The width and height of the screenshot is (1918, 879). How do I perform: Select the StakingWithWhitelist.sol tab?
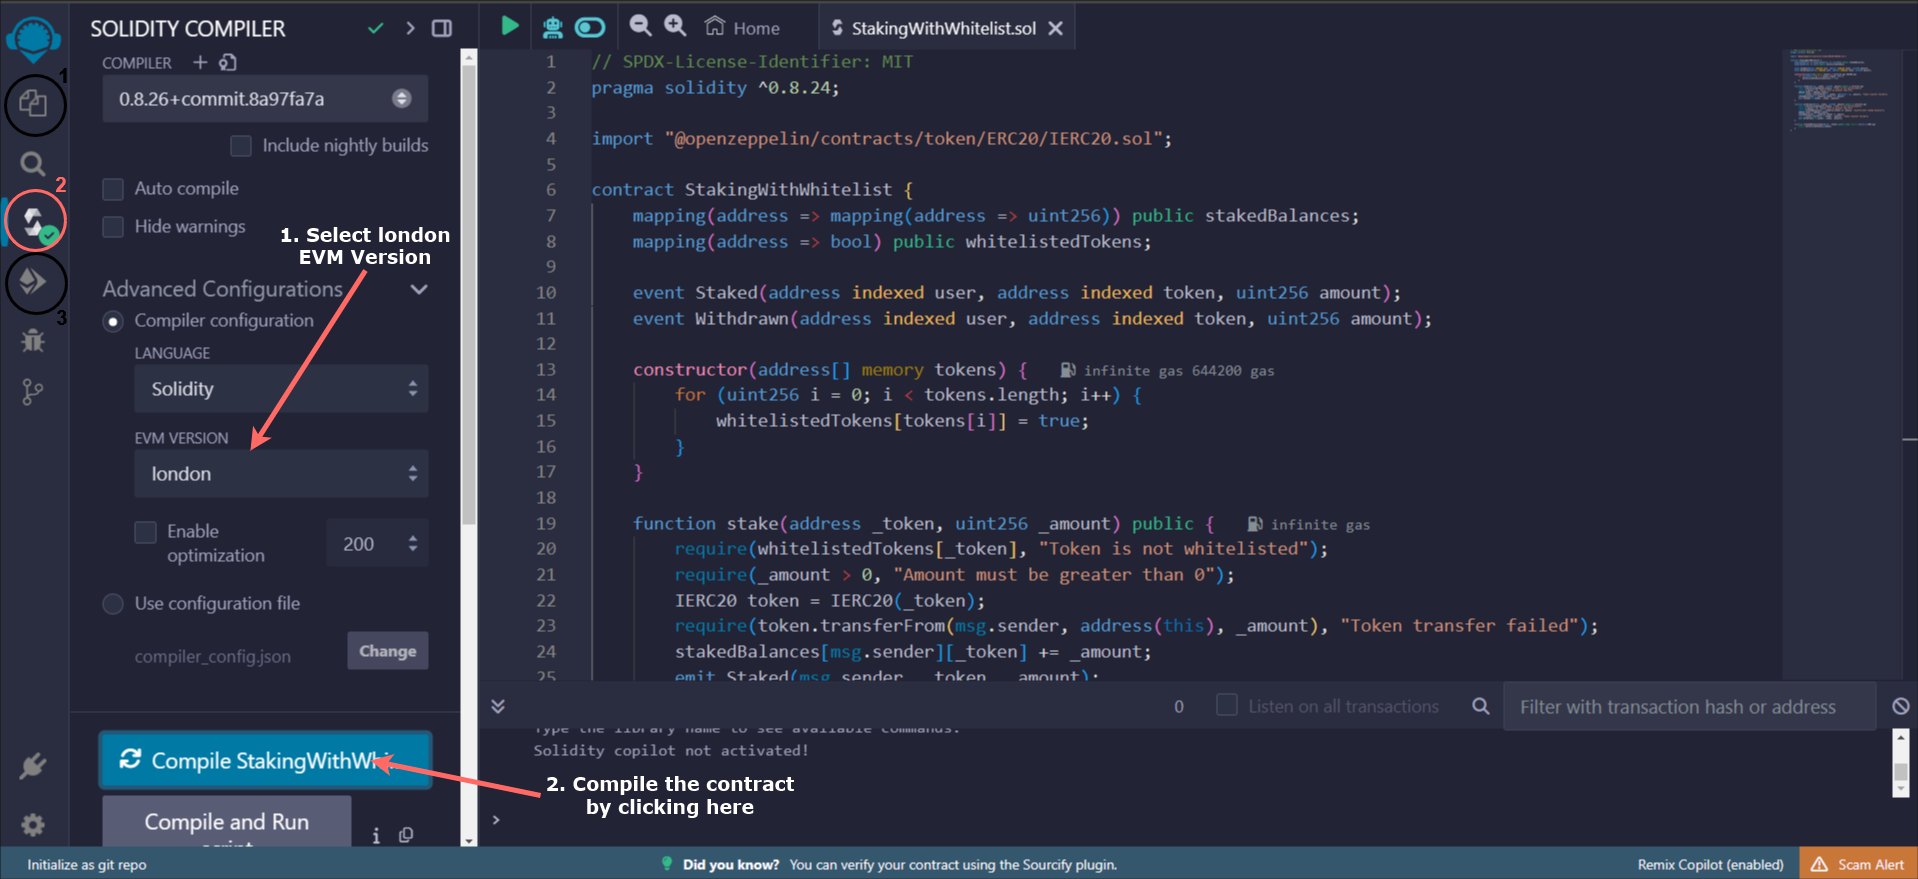tap(942, 28)
